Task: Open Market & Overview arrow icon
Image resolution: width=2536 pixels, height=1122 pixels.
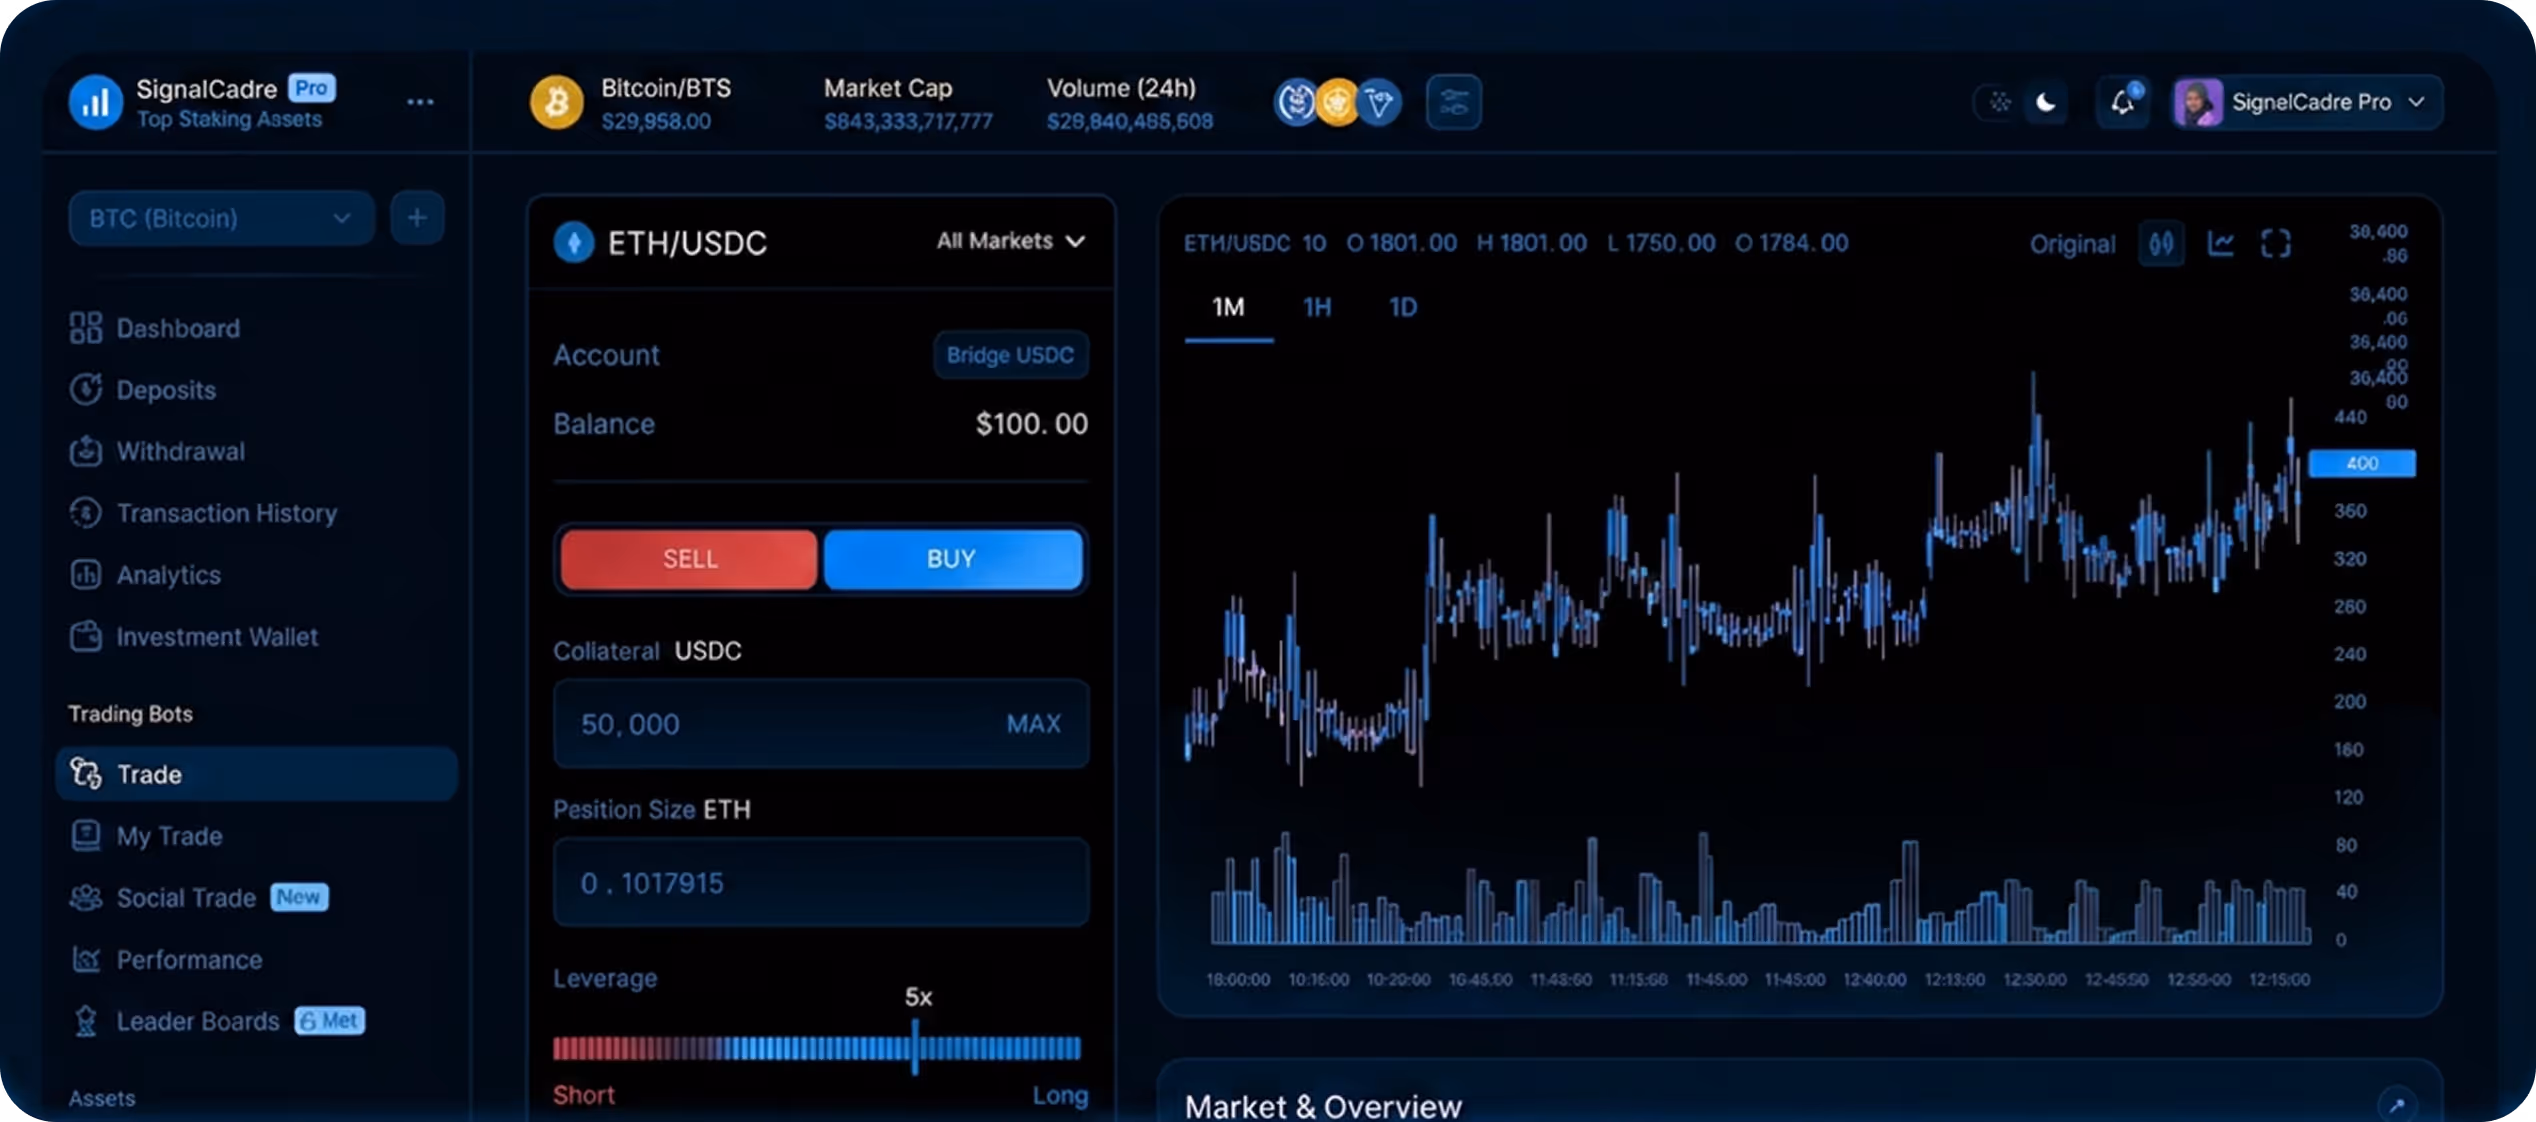Action: click(2397, 1104)
